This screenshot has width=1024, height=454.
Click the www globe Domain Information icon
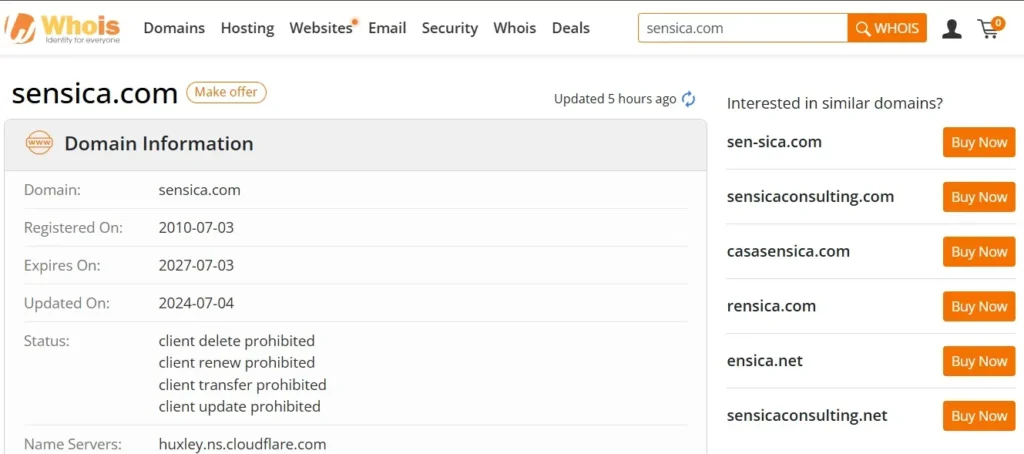(39, 143)
